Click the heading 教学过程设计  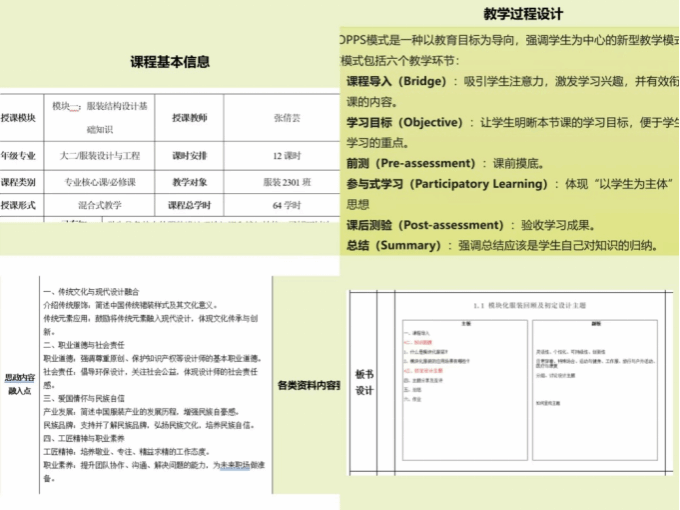[x=523, y=14]
